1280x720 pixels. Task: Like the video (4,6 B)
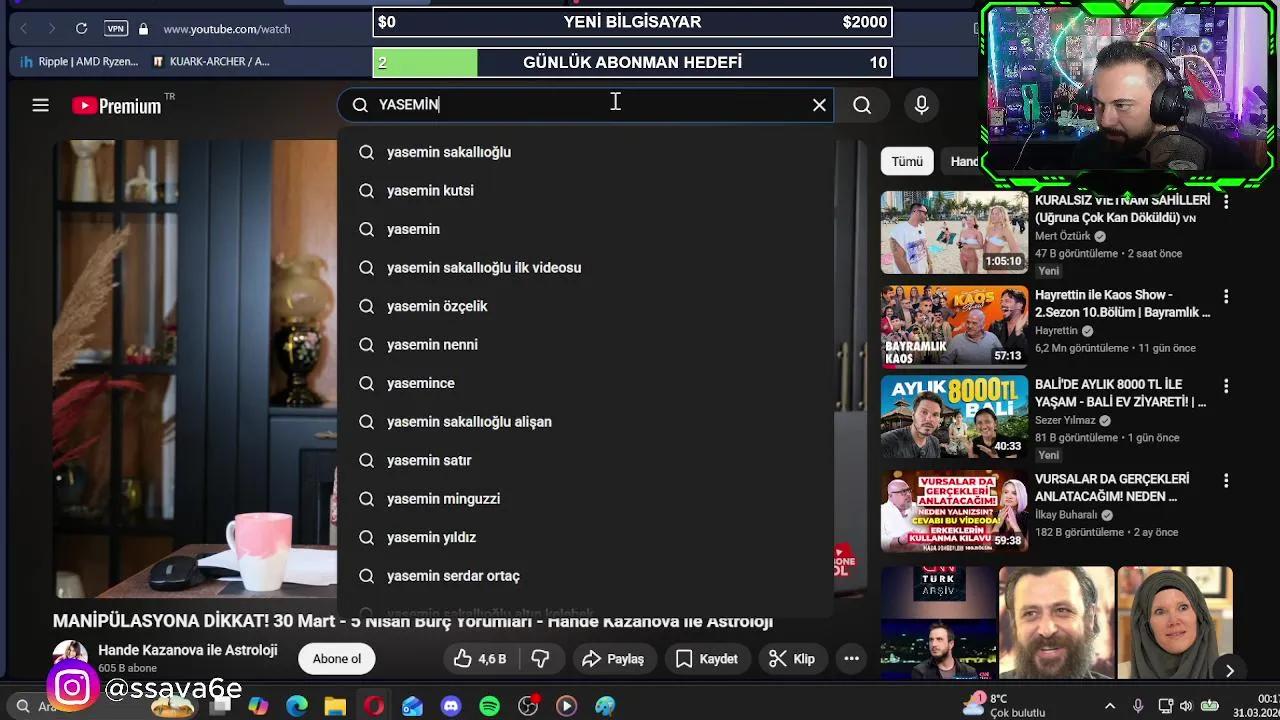(480, 659)
